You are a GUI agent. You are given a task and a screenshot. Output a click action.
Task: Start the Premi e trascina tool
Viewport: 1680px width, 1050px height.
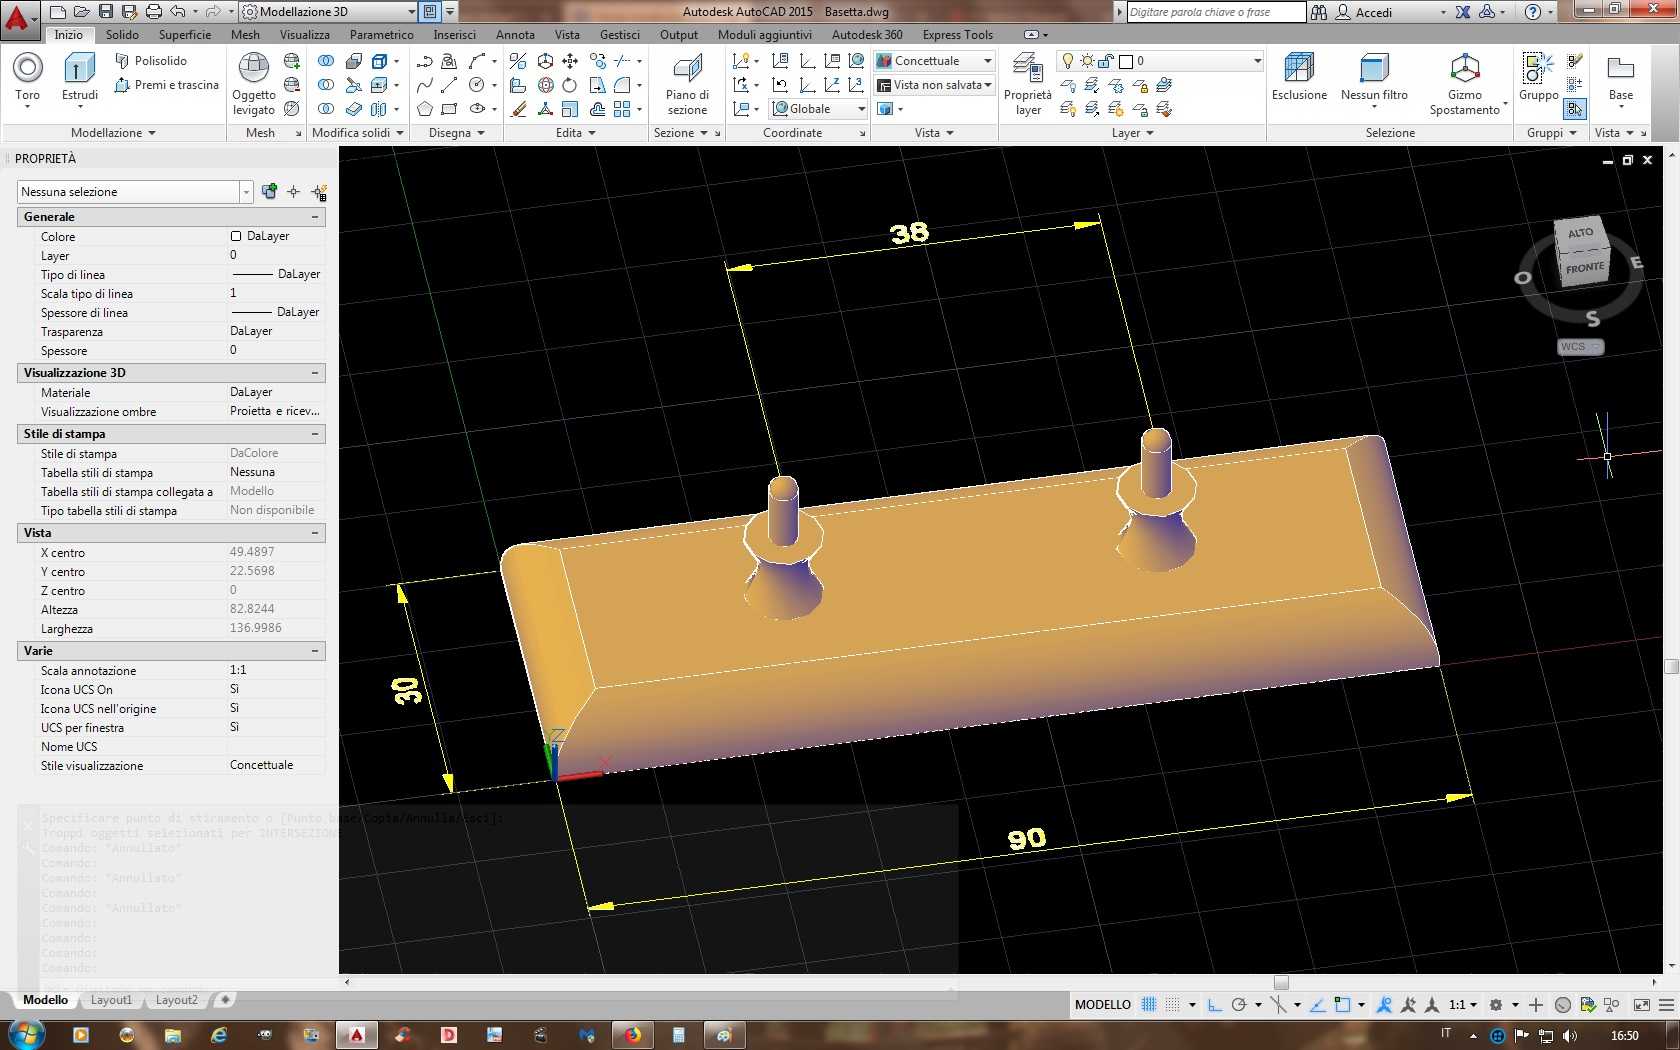coord(166,85)
